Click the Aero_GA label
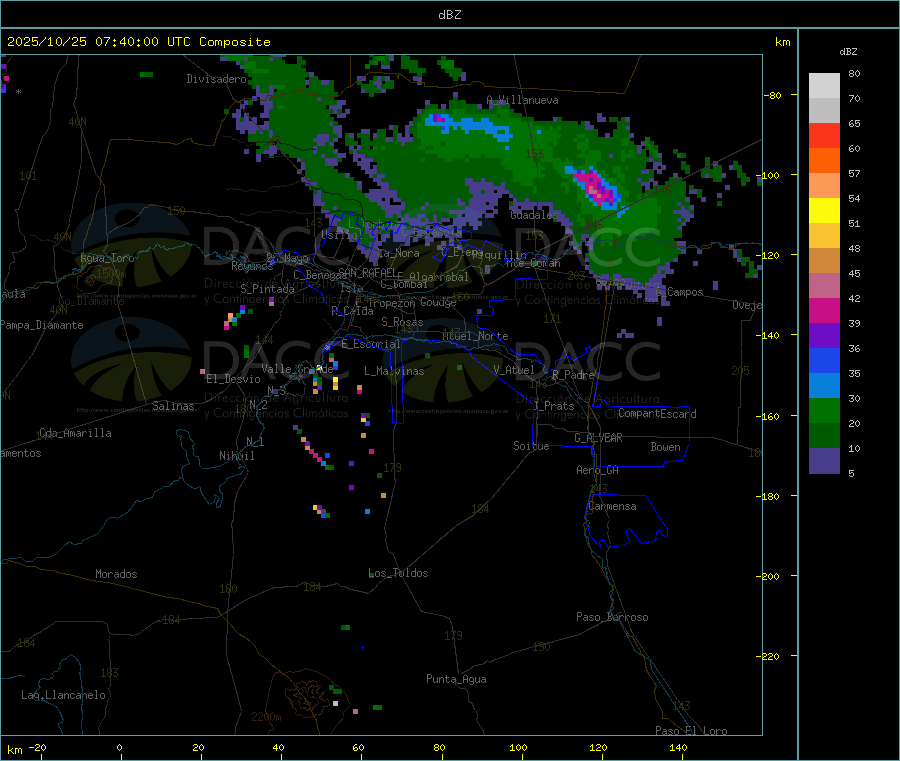This screenshot has height=761, width=900. coord(598,470)
